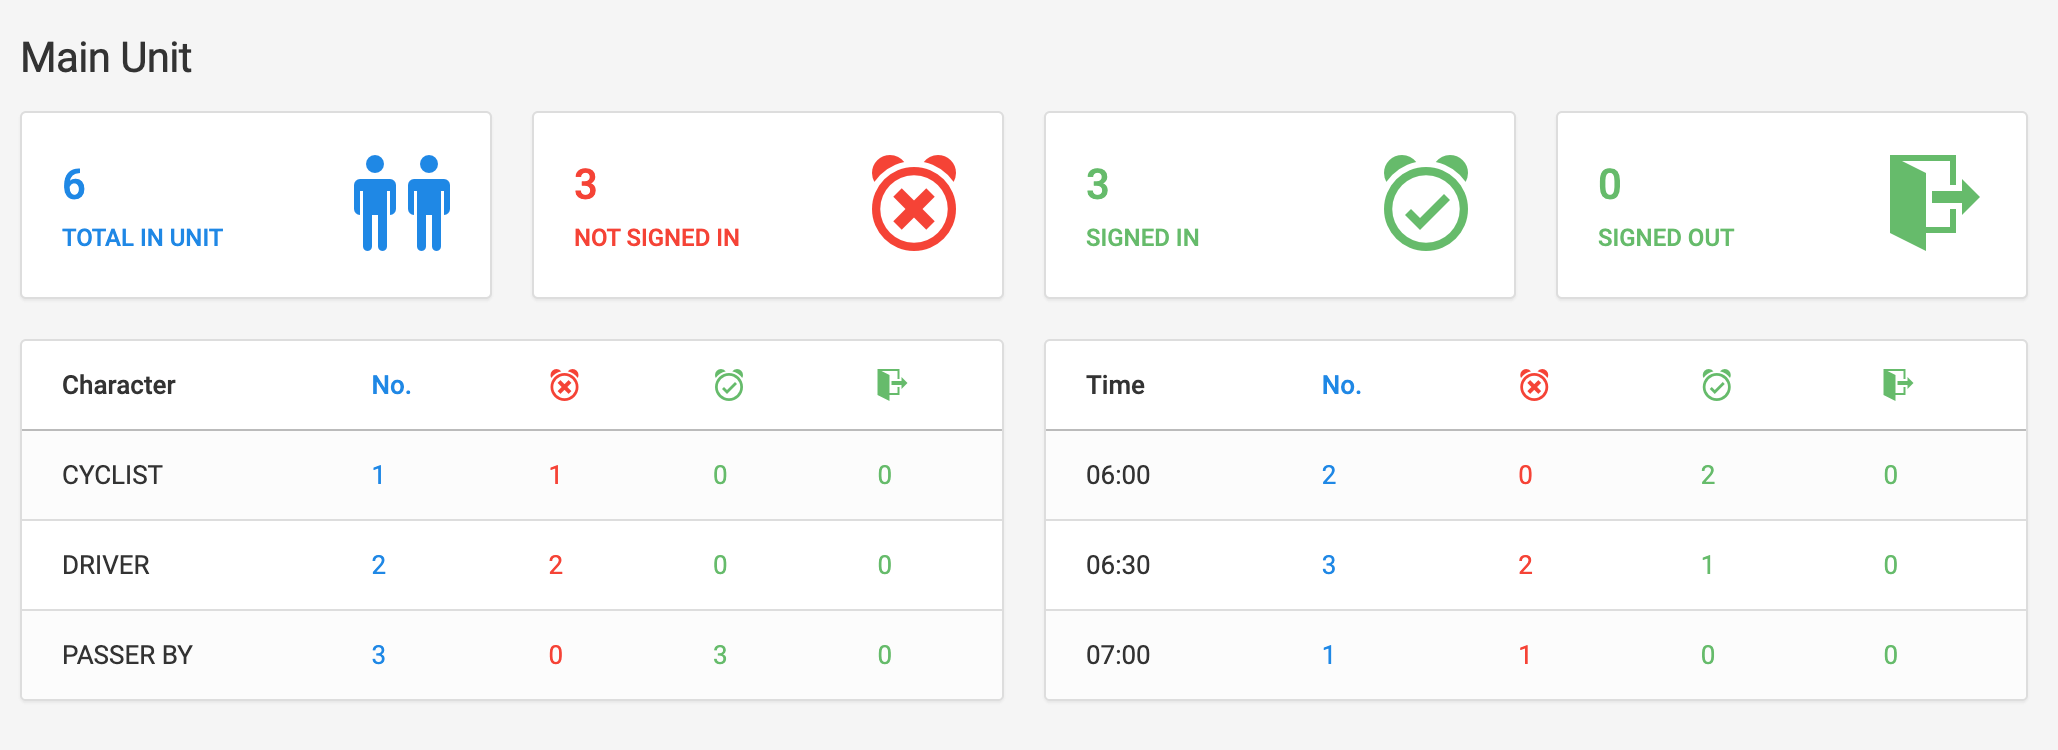Sort Character table by the No. column
This screenshot has height=750, width=2058.
(x=390, y=385)
